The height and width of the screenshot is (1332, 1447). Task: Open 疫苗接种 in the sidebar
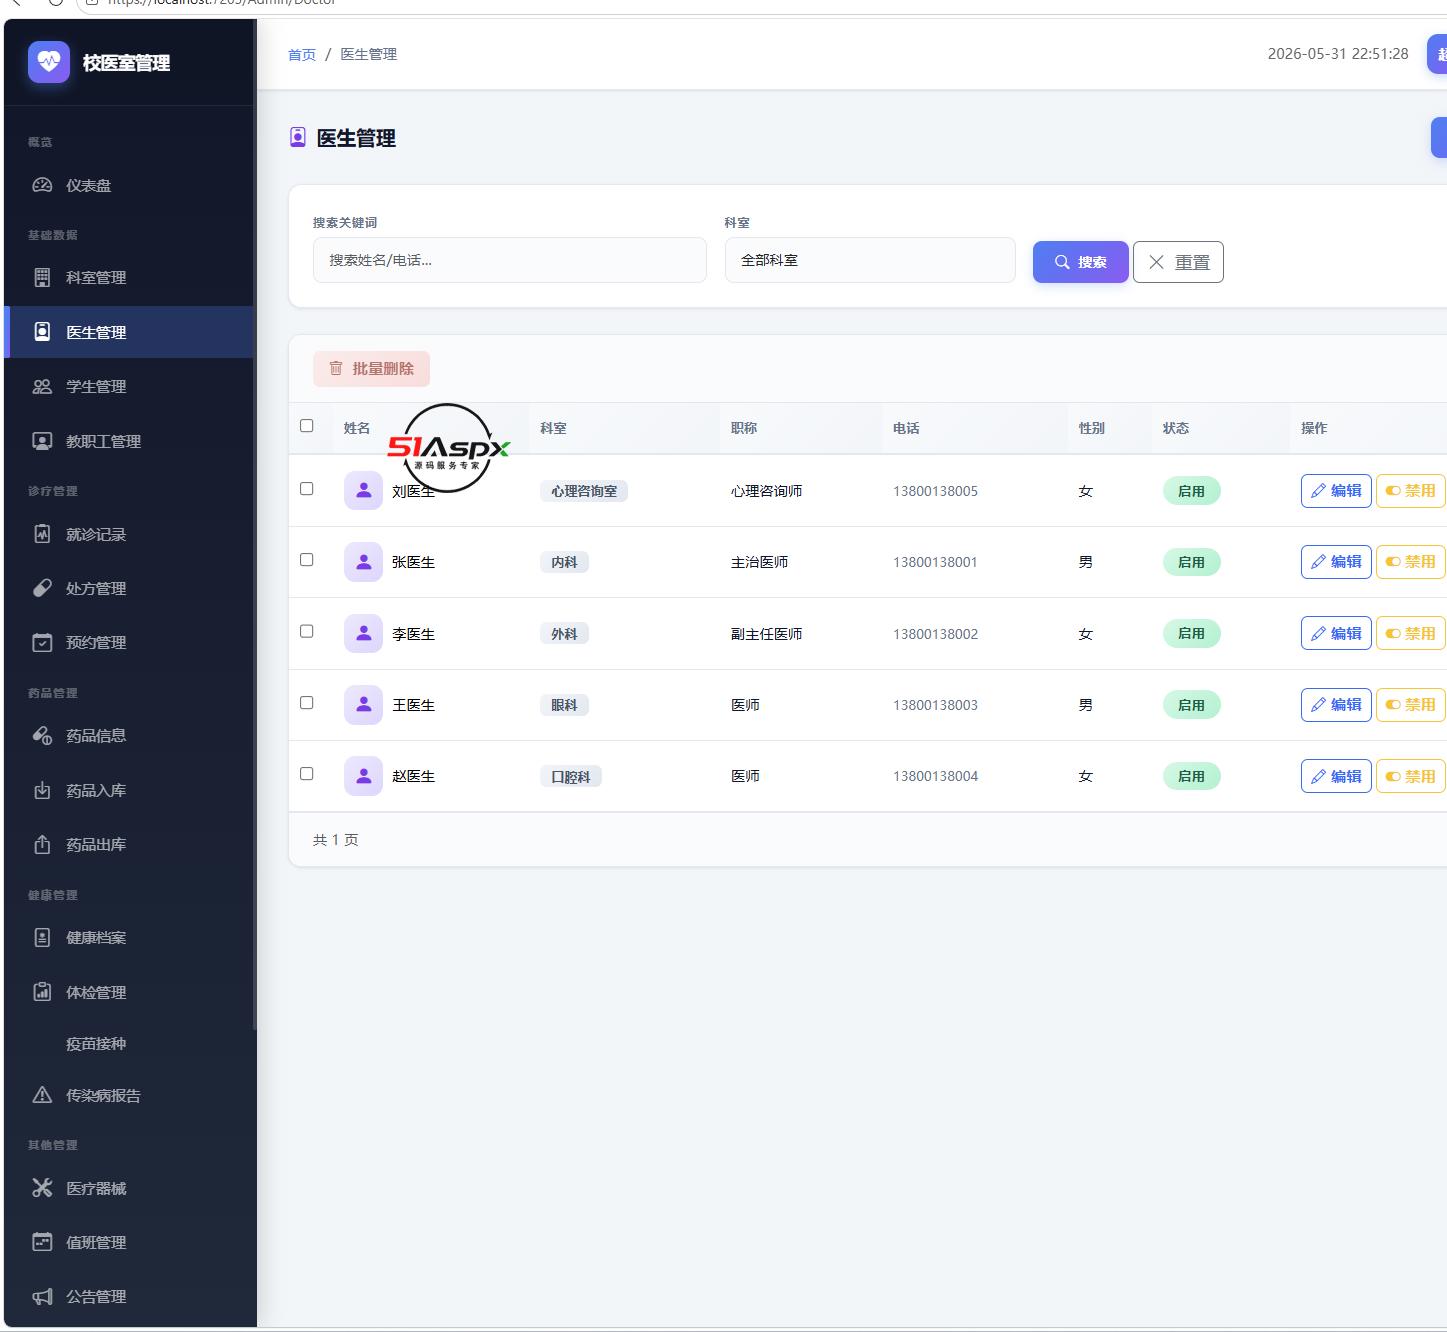point(129,1043)
